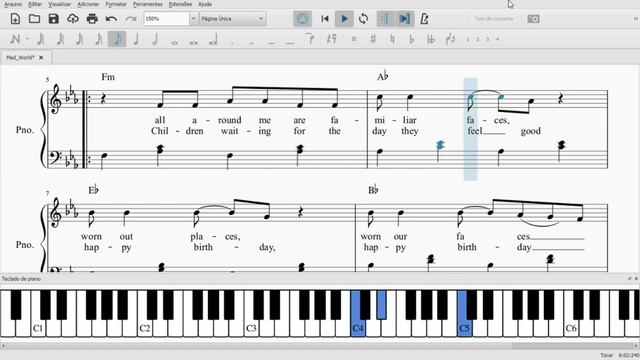Toggle Tom de concerto pitch button
Image resolution: width=640 pixels, height=360 pixels.
coord(494,19)
